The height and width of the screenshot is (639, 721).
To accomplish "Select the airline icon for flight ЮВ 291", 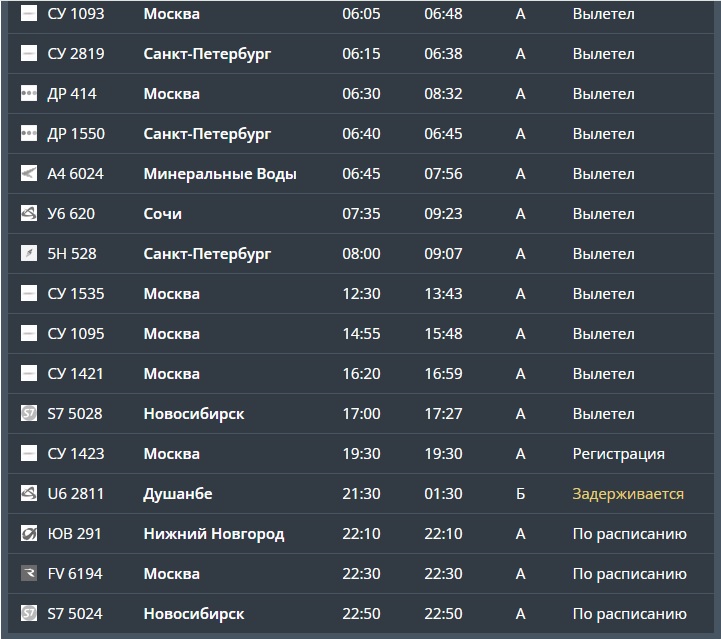I will [x=28, y=534].
